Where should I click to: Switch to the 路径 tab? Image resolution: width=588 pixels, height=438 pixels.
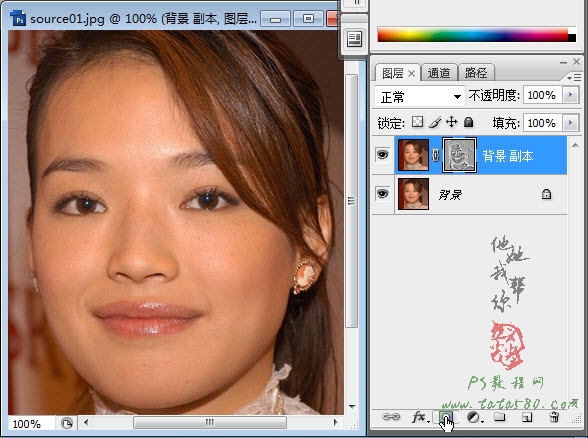[476, 73]
